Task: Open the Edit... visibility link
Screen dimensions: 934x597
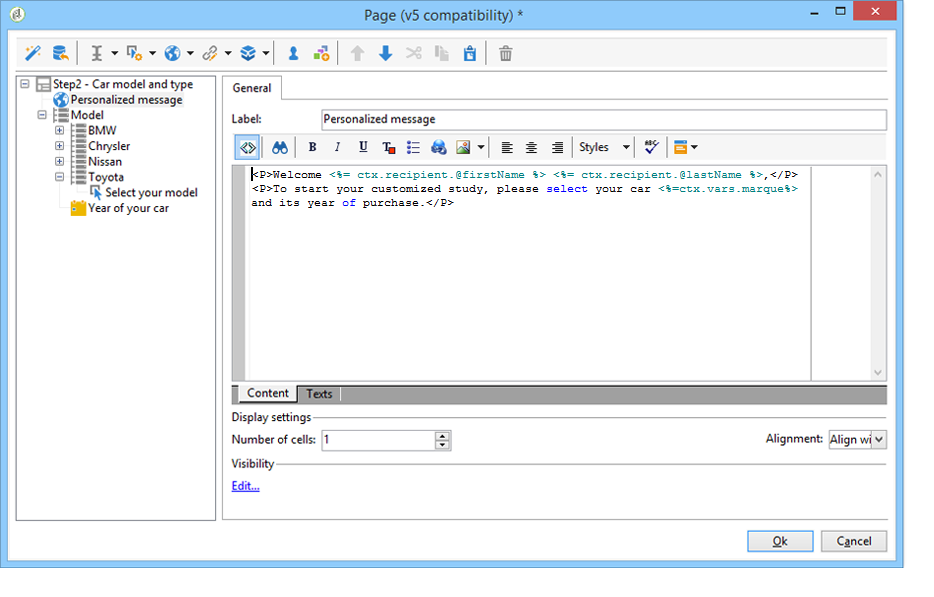Action: tap(245, 486)
